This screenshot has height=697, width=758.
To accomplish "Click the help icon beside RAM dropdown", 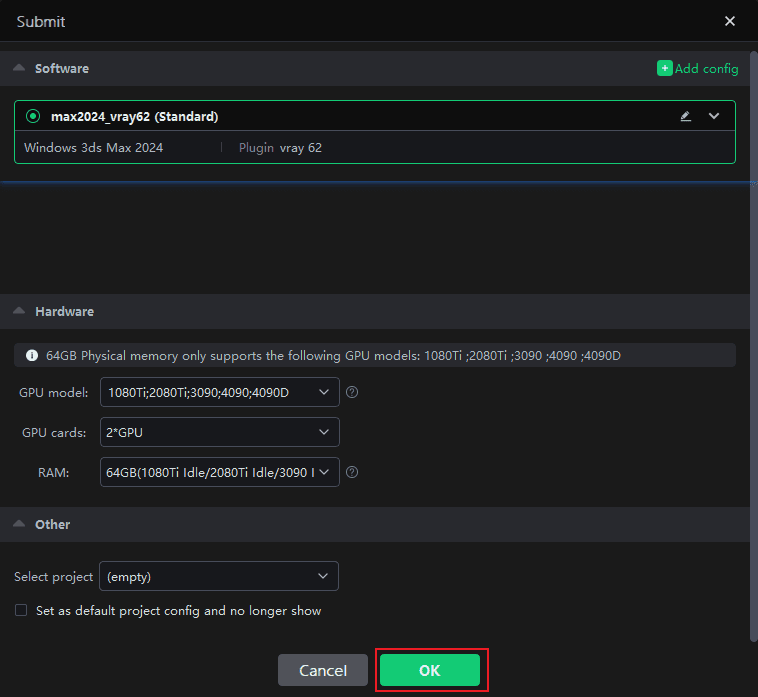I will pyautogui.click(x=352, y=472).
